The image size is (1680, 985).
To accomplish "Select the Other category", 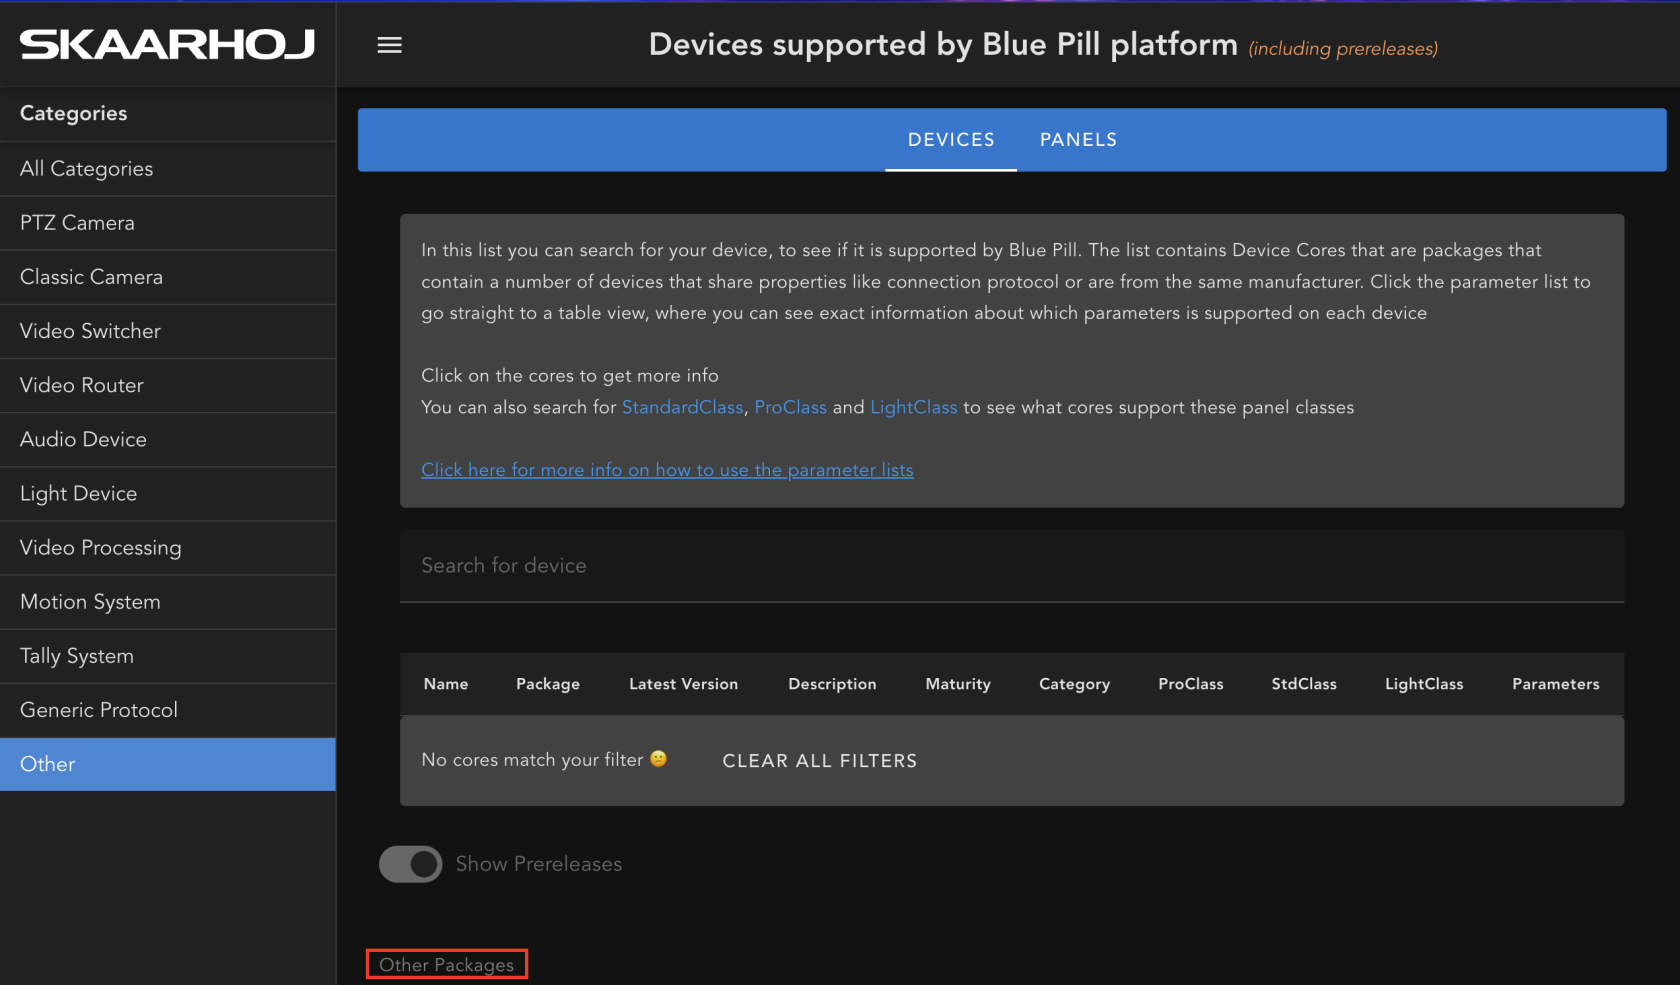I will tap(168, 764).
